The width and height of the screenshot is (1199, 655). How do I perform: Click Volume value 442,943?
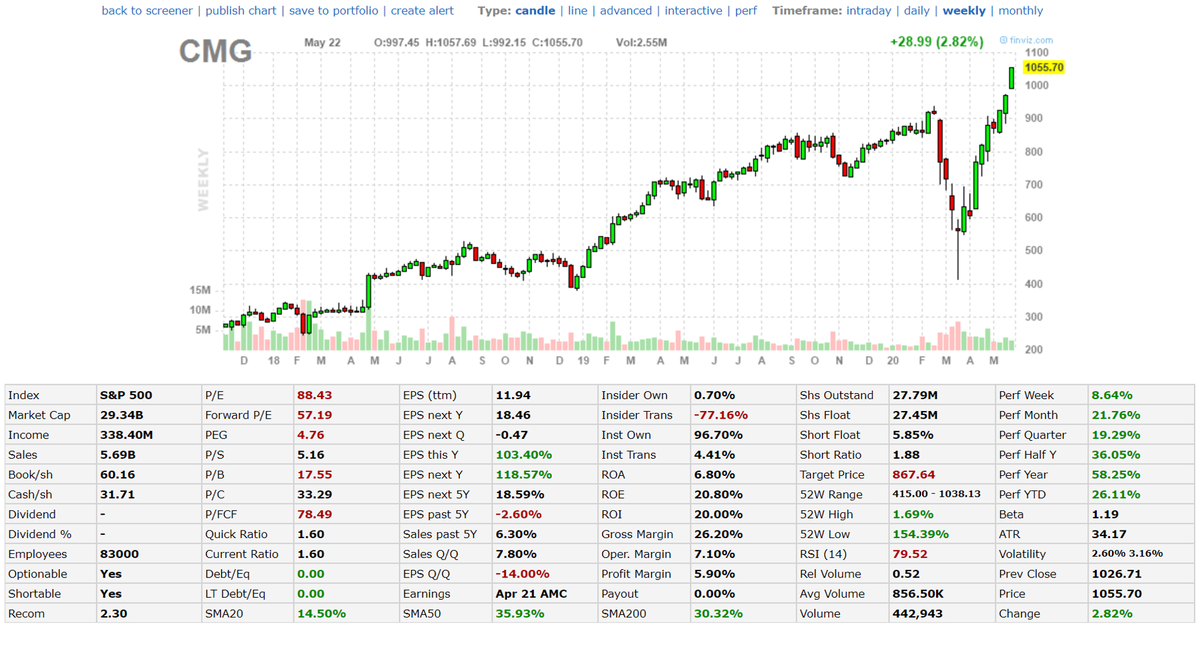[x=917, y=614]
